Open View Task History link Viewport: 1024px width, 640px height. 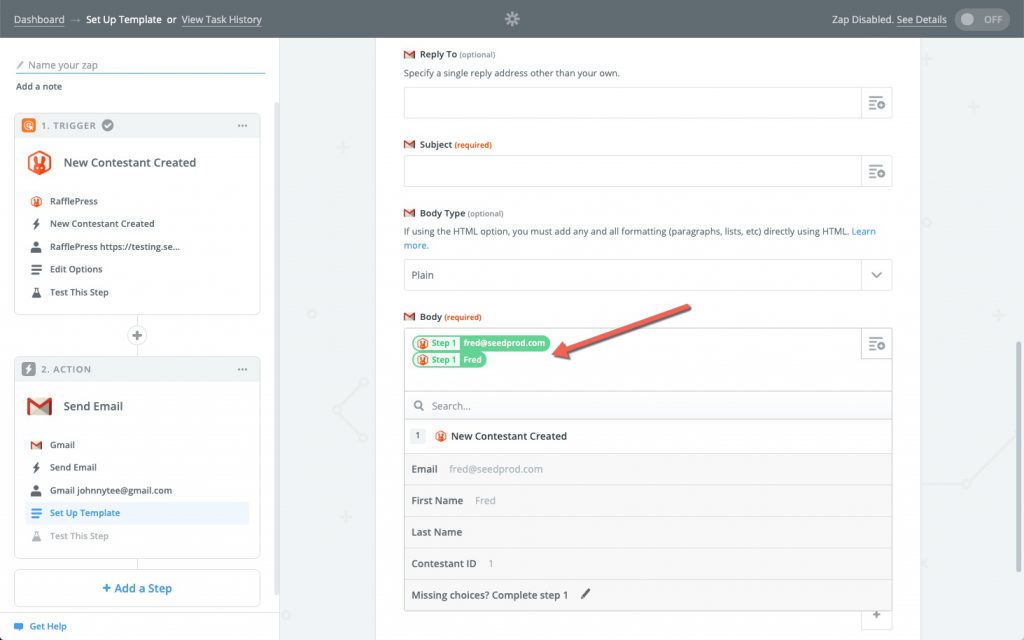(x=221, y=20)
